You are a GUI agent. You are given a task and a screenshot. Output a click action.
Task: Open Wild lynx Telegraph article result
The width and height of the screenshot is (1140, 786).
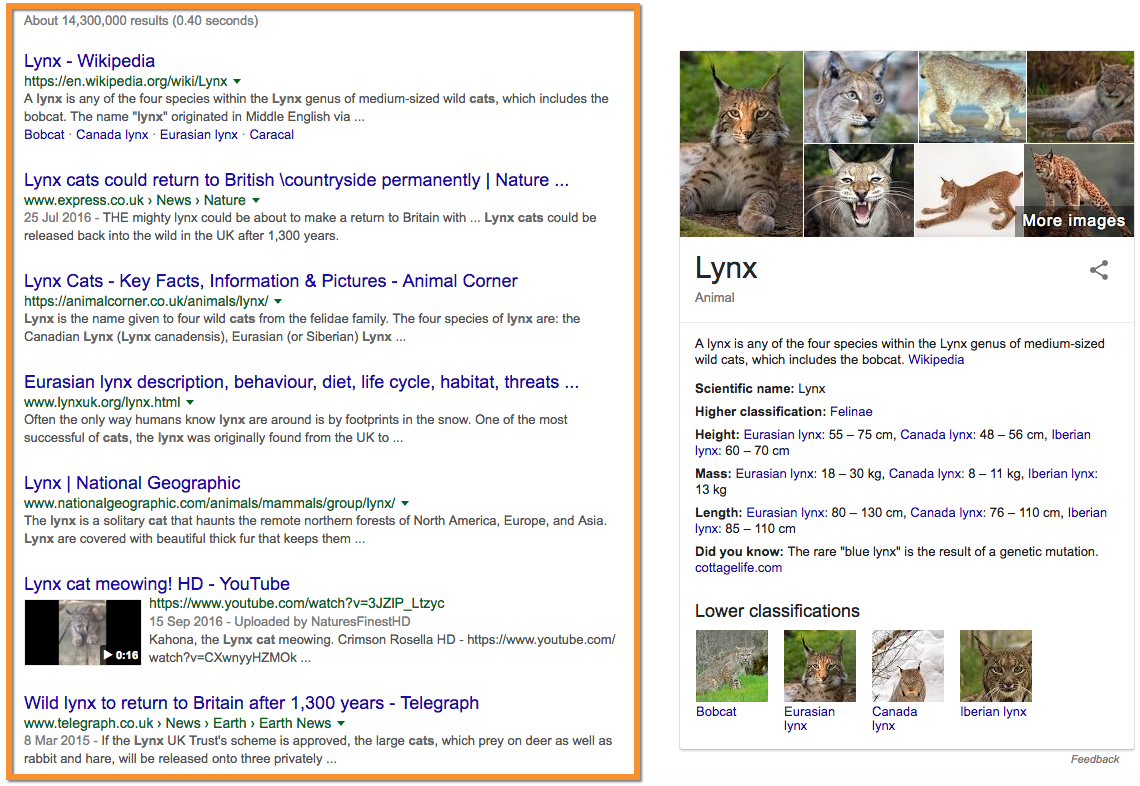pyautogui.click(x=251, y=703)
